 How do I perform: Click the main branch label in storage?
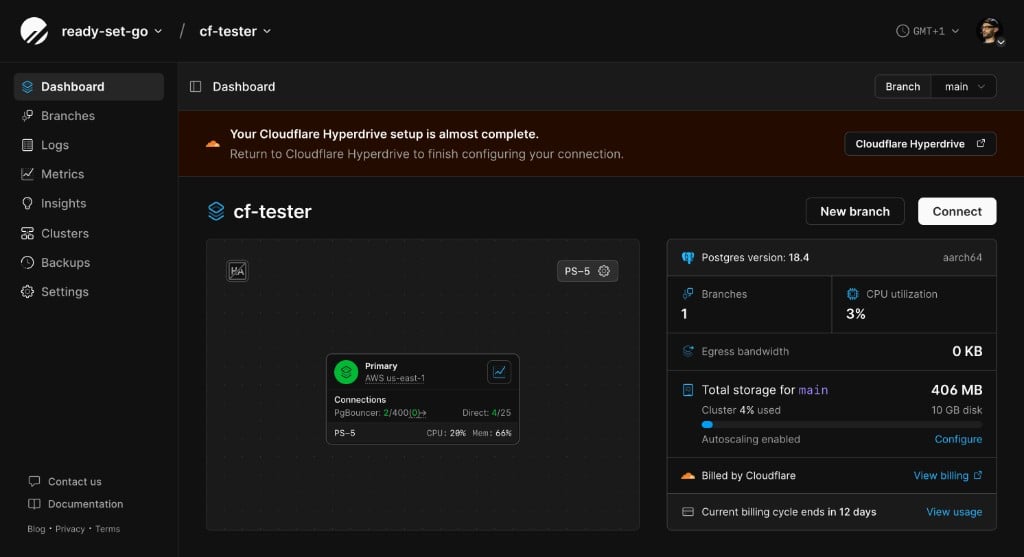(813, 390)
